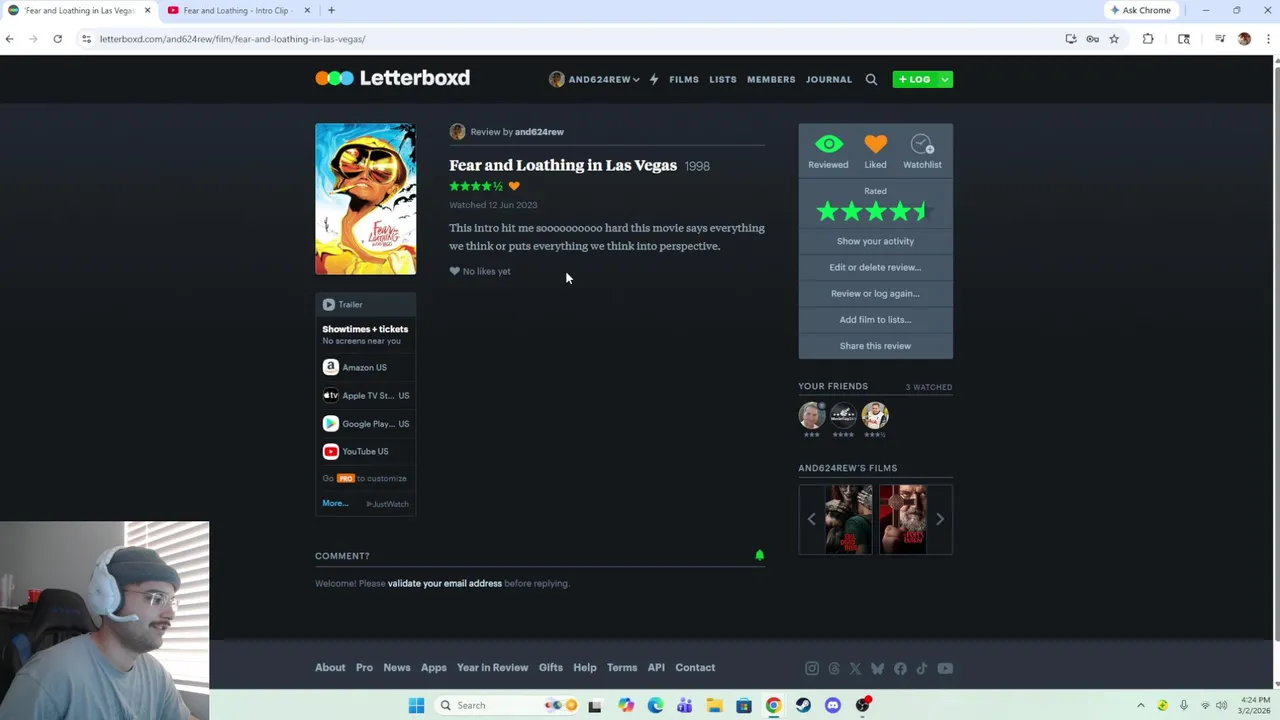Show next film in AND624REW's films

click(939, 519)
